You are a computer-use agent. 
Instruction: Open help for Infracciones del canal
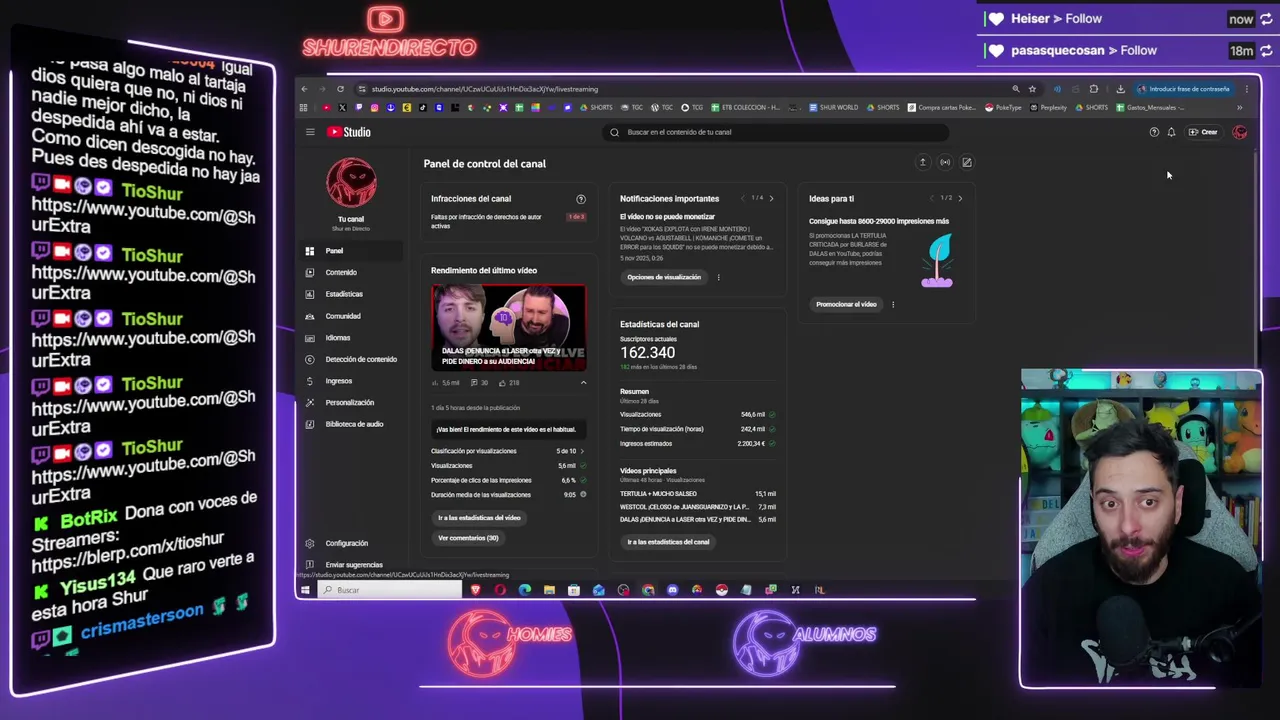coord(580,199)
